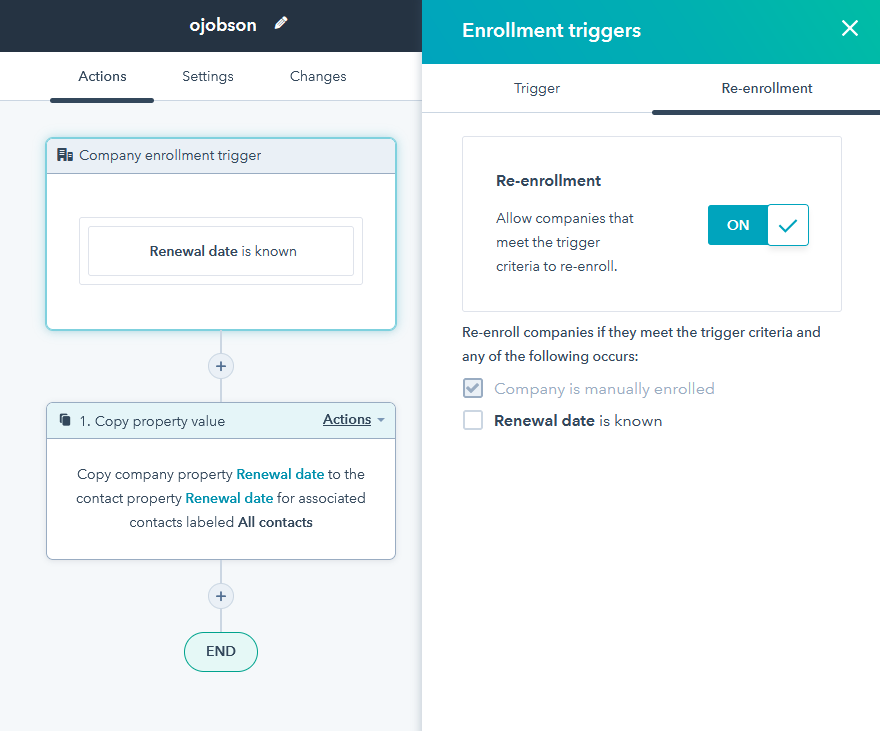Click the plus icon below the trigger card
880x731 pixels.
[x=220, y=366]
